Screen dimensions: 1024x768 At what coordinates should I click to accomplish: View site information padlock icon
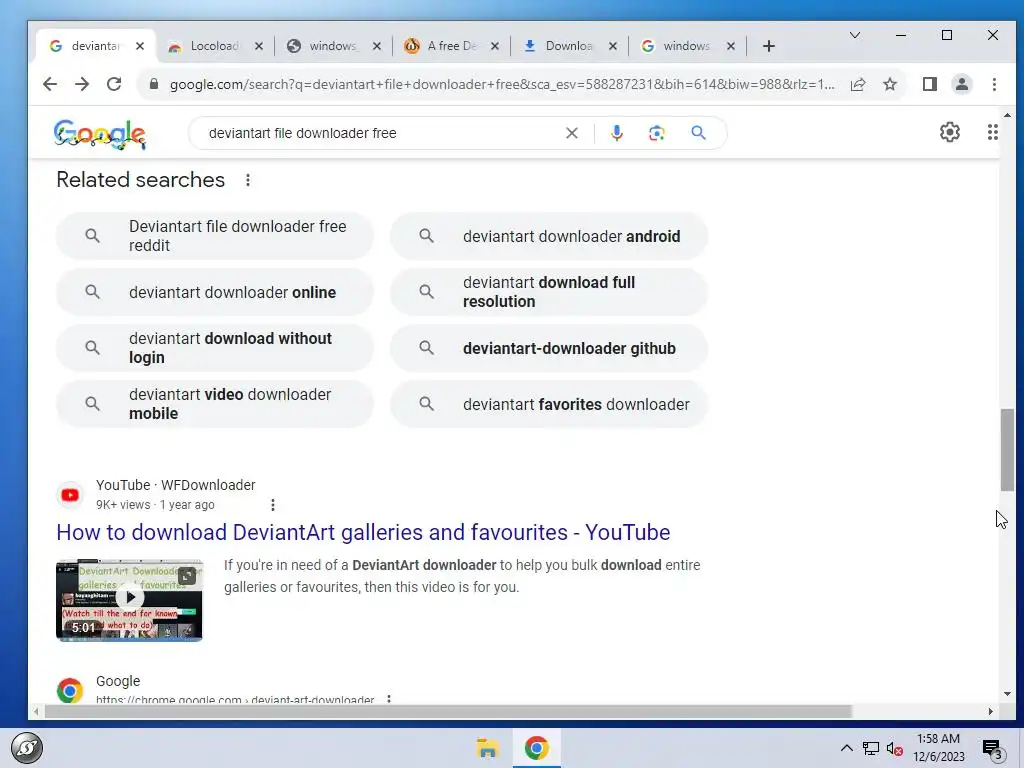[153, 84]
